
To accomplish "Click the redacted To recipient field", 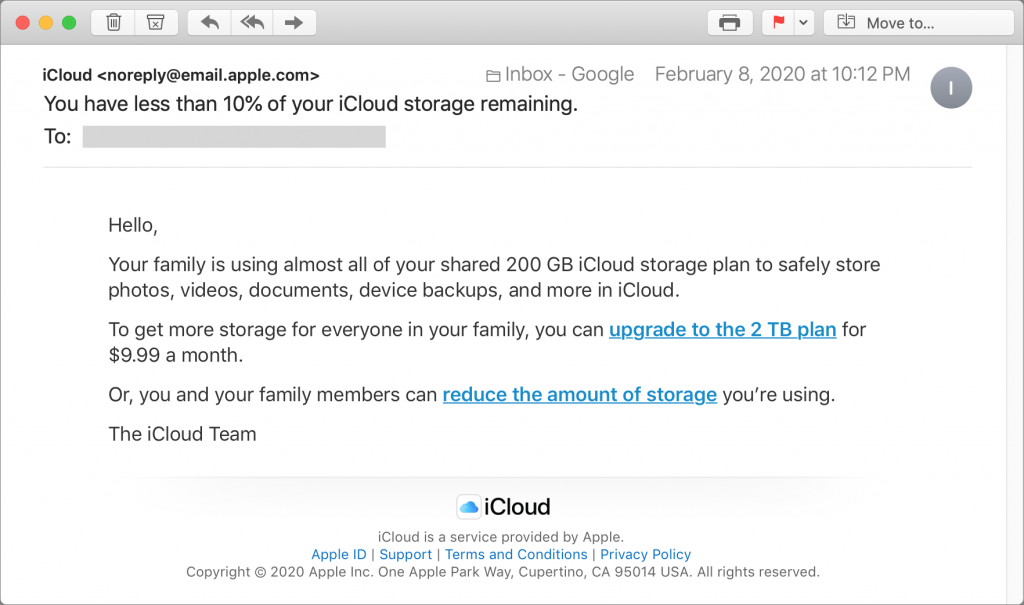I will pyautogui.click(x=234, y=137).
